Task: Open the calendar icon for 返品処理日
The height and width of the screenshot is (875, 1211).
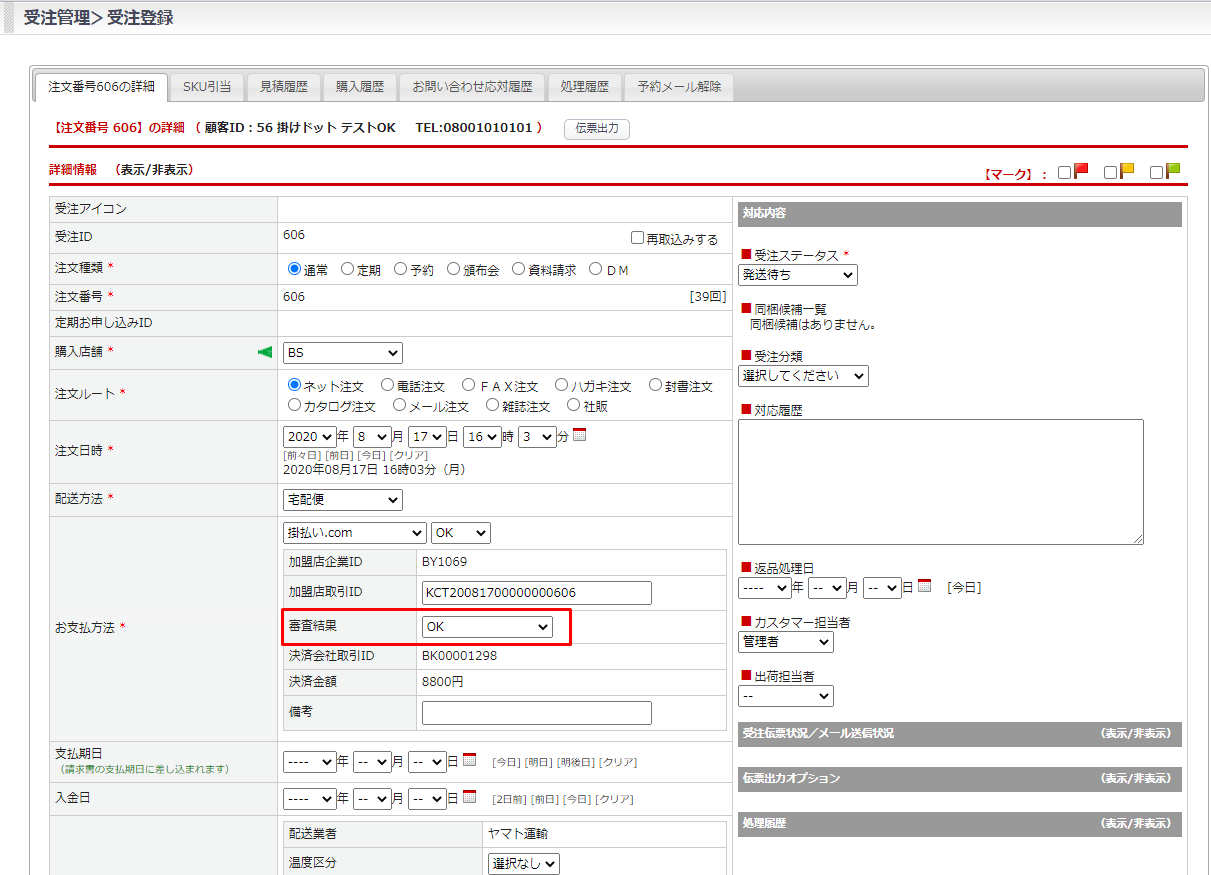Action: coord(925,586)
